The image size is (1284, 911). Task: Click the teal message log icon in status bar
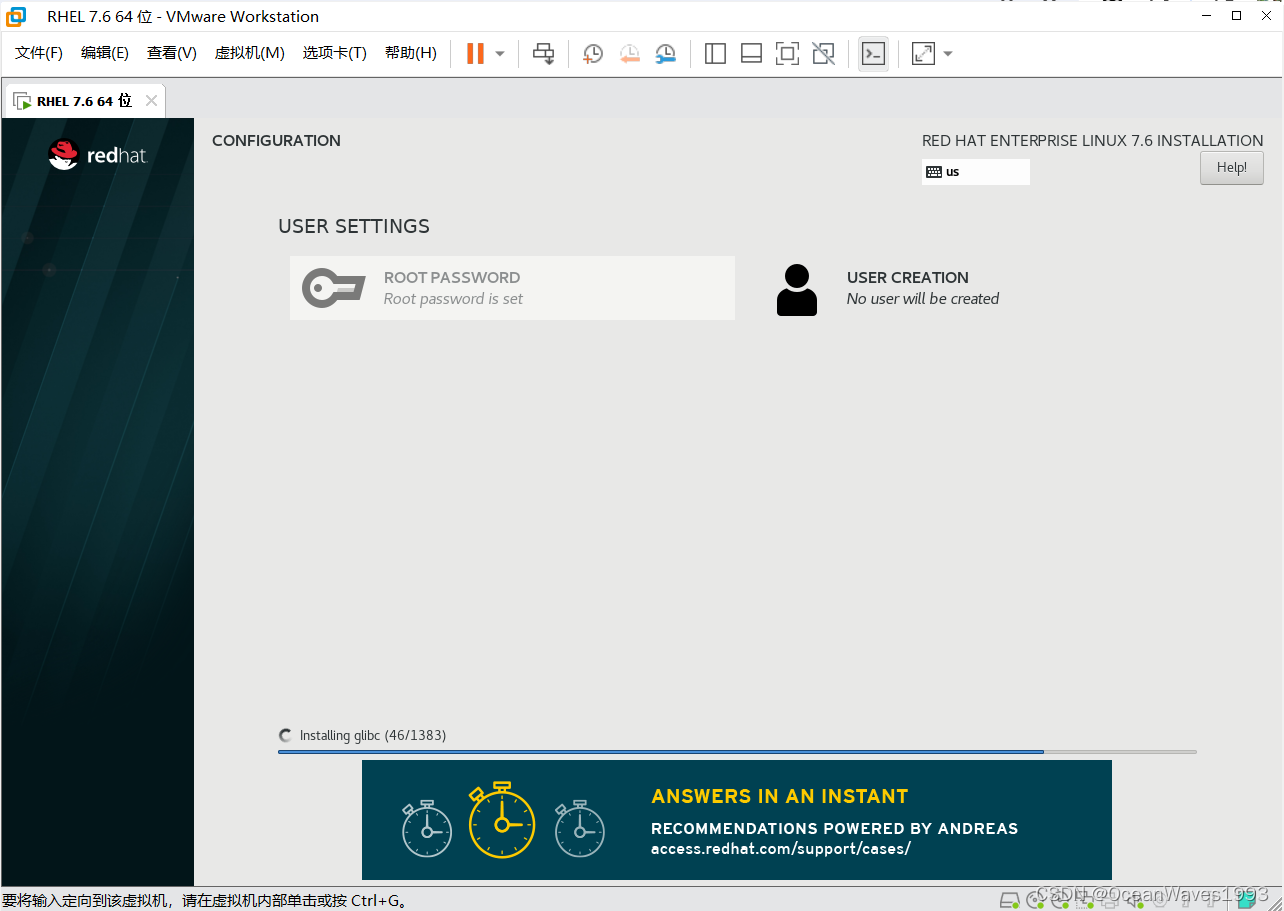coord(1247,900)
